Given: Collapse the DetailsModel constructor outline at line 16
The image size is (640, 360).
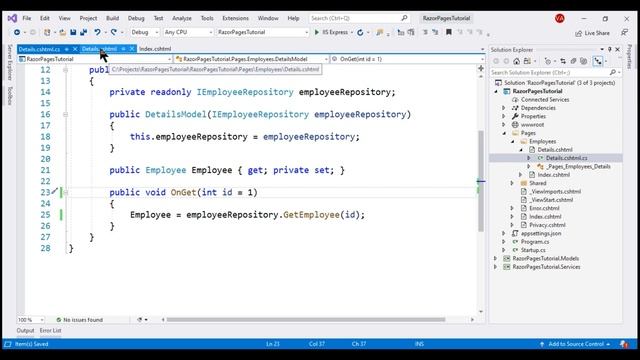Looking at the screenshot, I should coord(65,114).
